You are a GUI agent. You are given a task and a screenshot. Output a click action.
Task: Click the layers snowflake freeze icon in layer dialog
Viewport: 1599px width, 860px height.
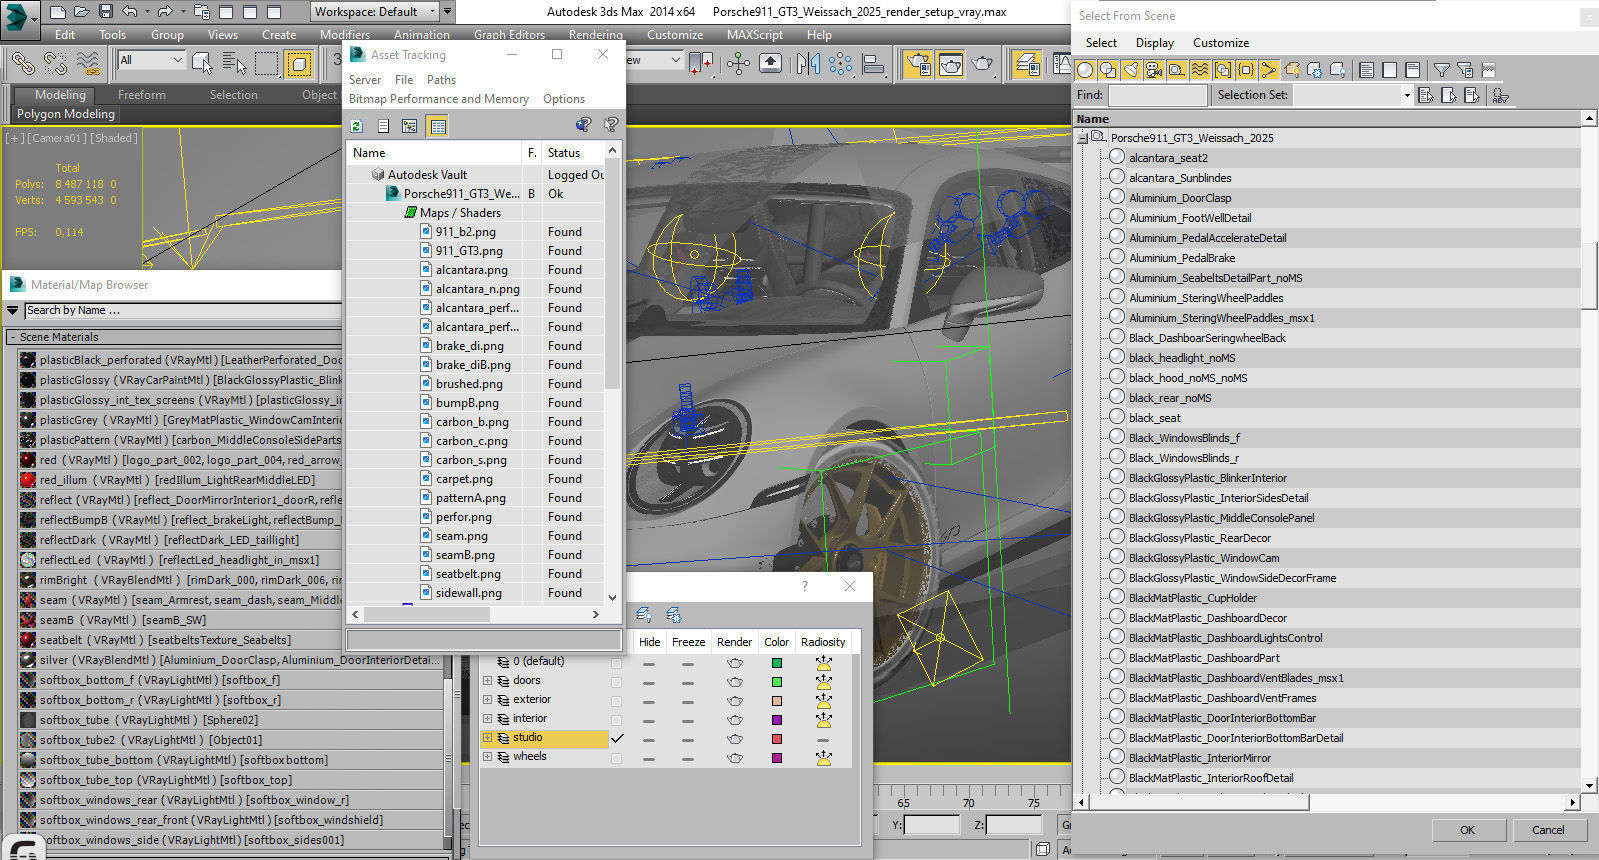click(674, 615)
